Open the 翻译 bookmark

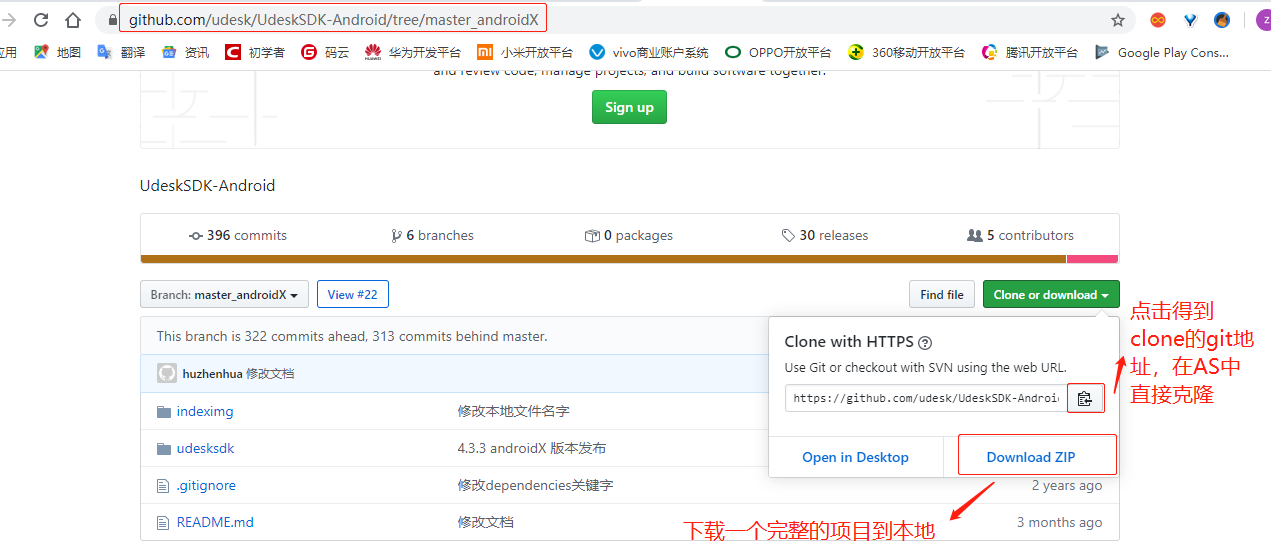121,52
